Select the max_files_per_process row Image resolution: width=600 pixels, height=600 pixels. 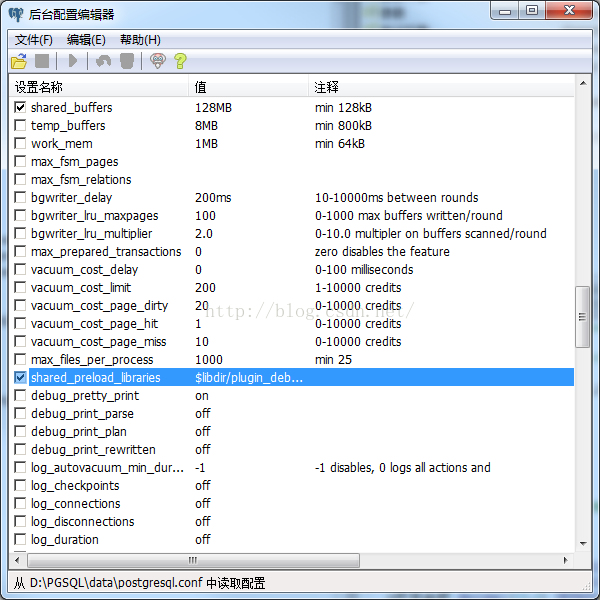click(294, 359)
